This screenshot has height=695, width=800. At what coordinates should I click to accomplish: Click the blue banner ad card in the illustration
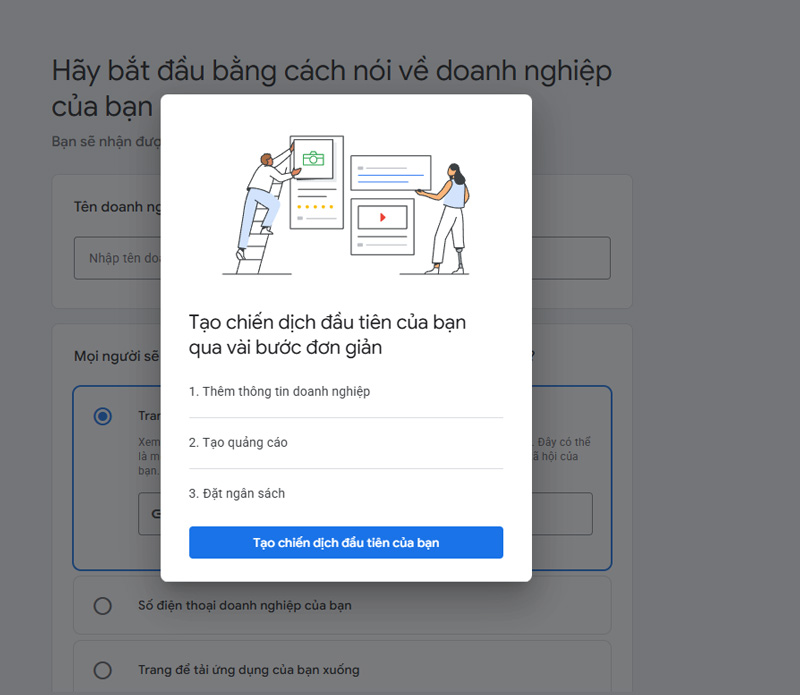(x=390, y=173)
